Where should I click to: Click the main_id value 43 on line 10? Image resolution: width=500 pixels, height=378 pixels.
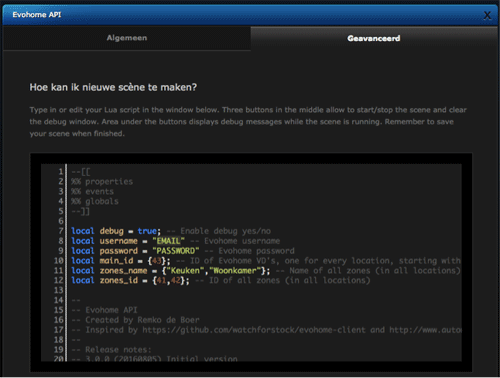click(x=156, y=261)
